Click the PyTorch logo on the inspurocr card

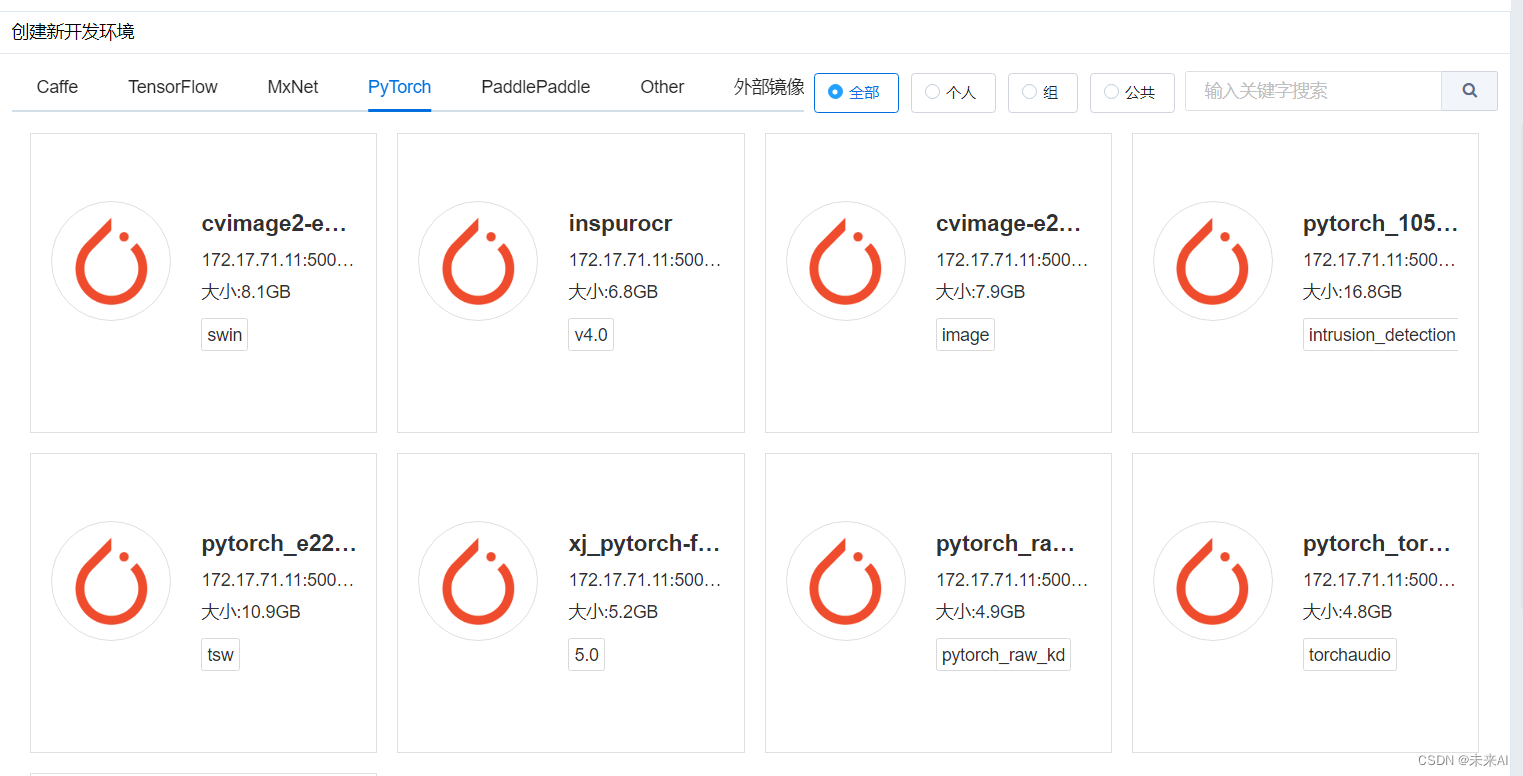(478, 261)
